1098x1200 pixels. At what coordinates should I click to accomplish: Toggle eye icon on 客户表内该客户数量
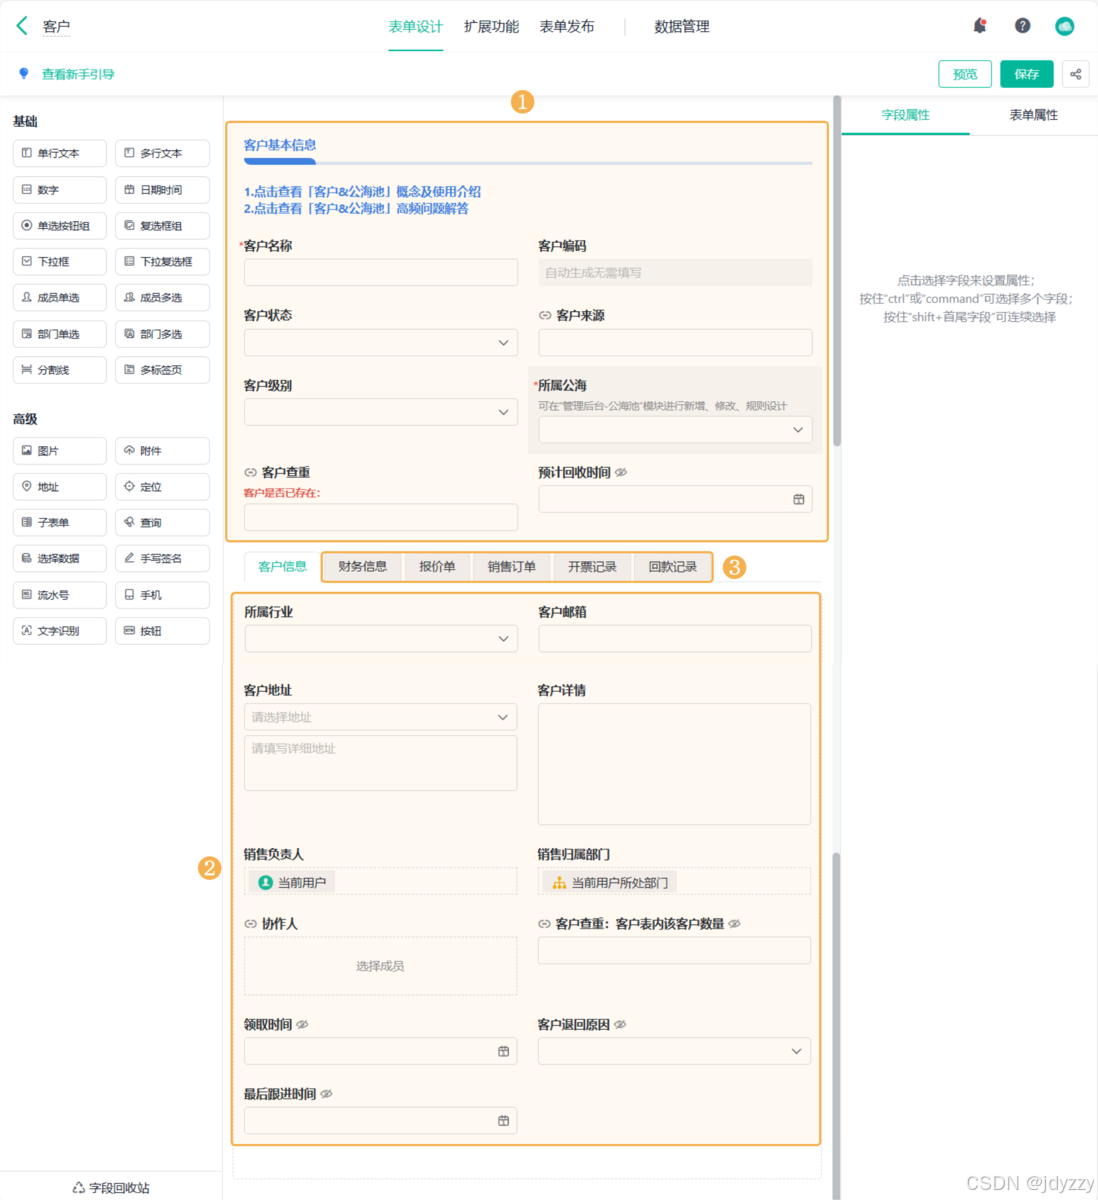(x=735, y=924)
